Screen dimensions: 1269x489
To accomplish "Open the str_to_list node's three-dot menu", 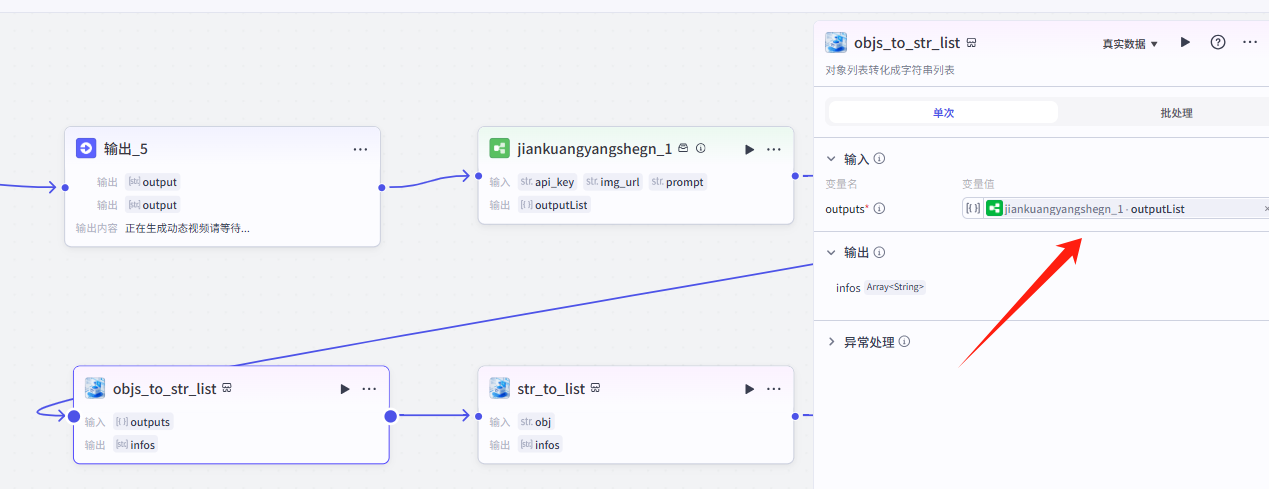I will 773,389.
